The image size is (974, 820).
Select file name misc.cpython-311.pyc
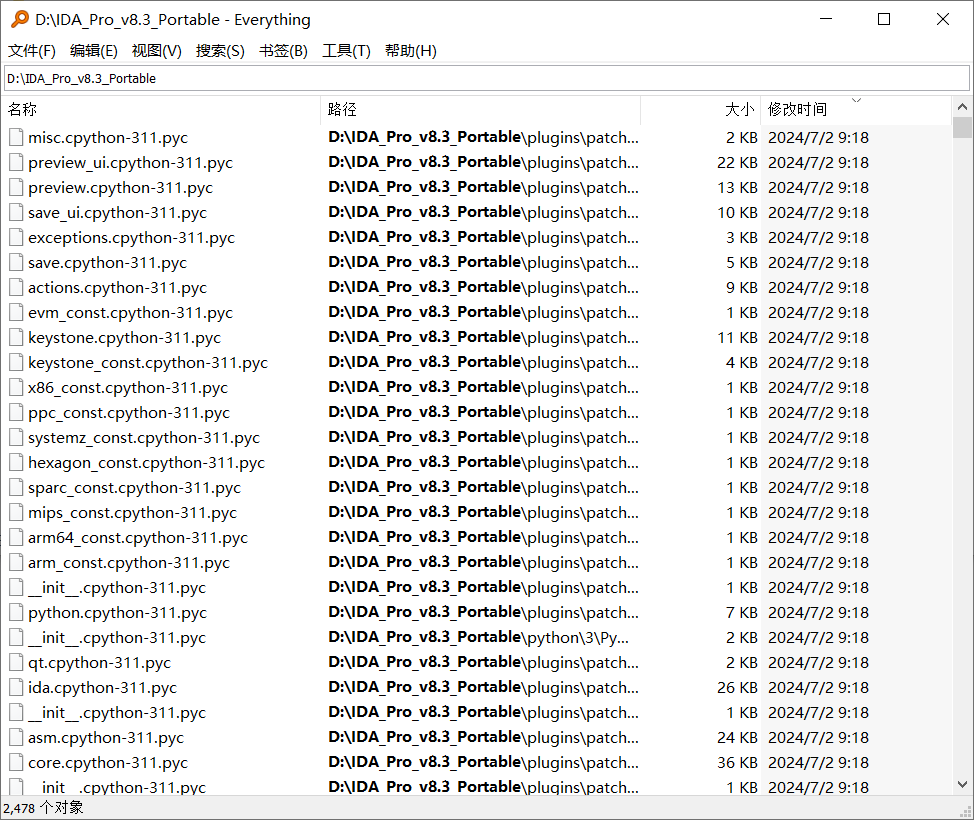[x=107, y=137]
